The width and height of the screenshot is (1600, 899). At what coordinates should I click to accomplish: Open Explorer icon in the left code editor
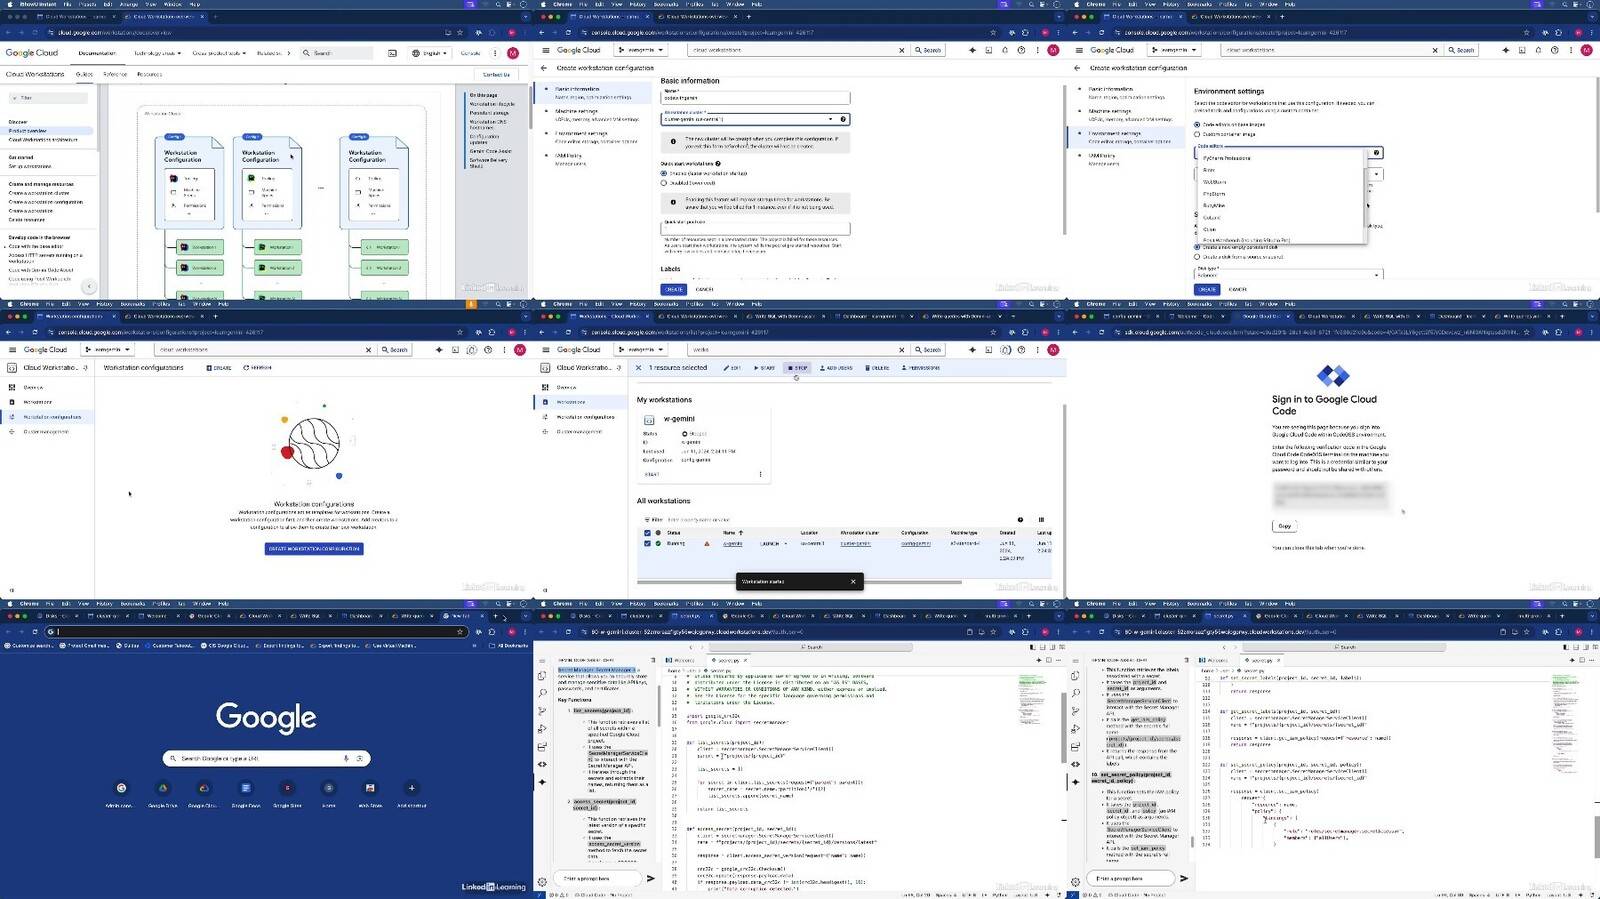[542, 676]
